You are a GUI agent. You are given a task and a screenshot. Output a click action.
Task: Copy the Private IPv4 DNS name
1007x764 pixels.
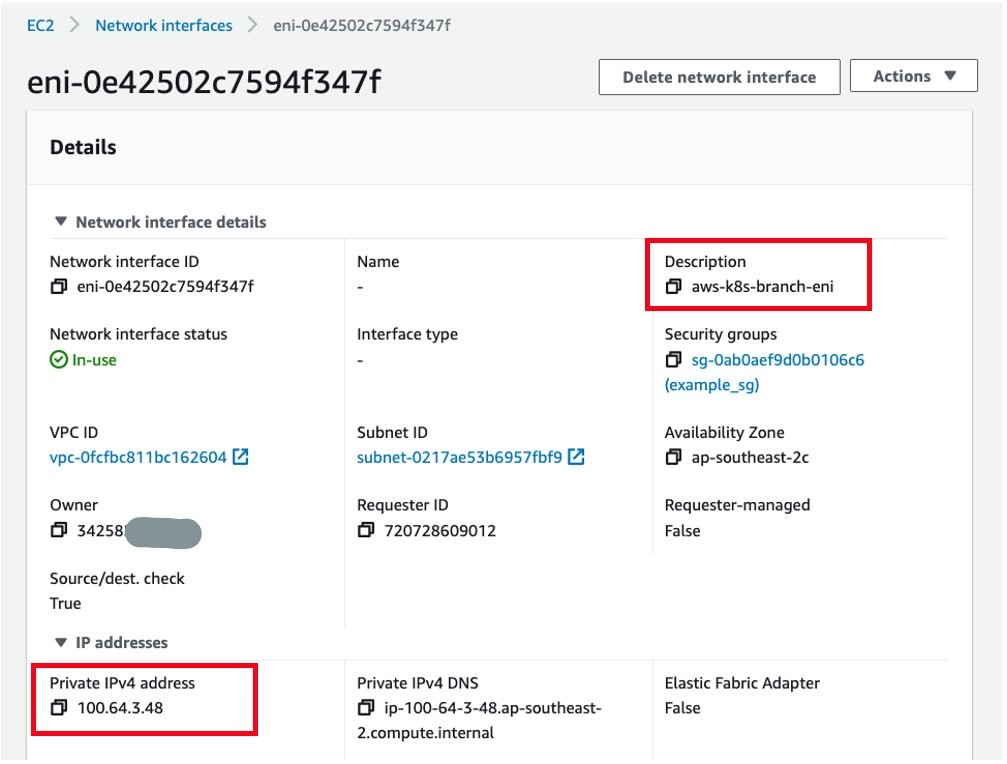(365, 708)
